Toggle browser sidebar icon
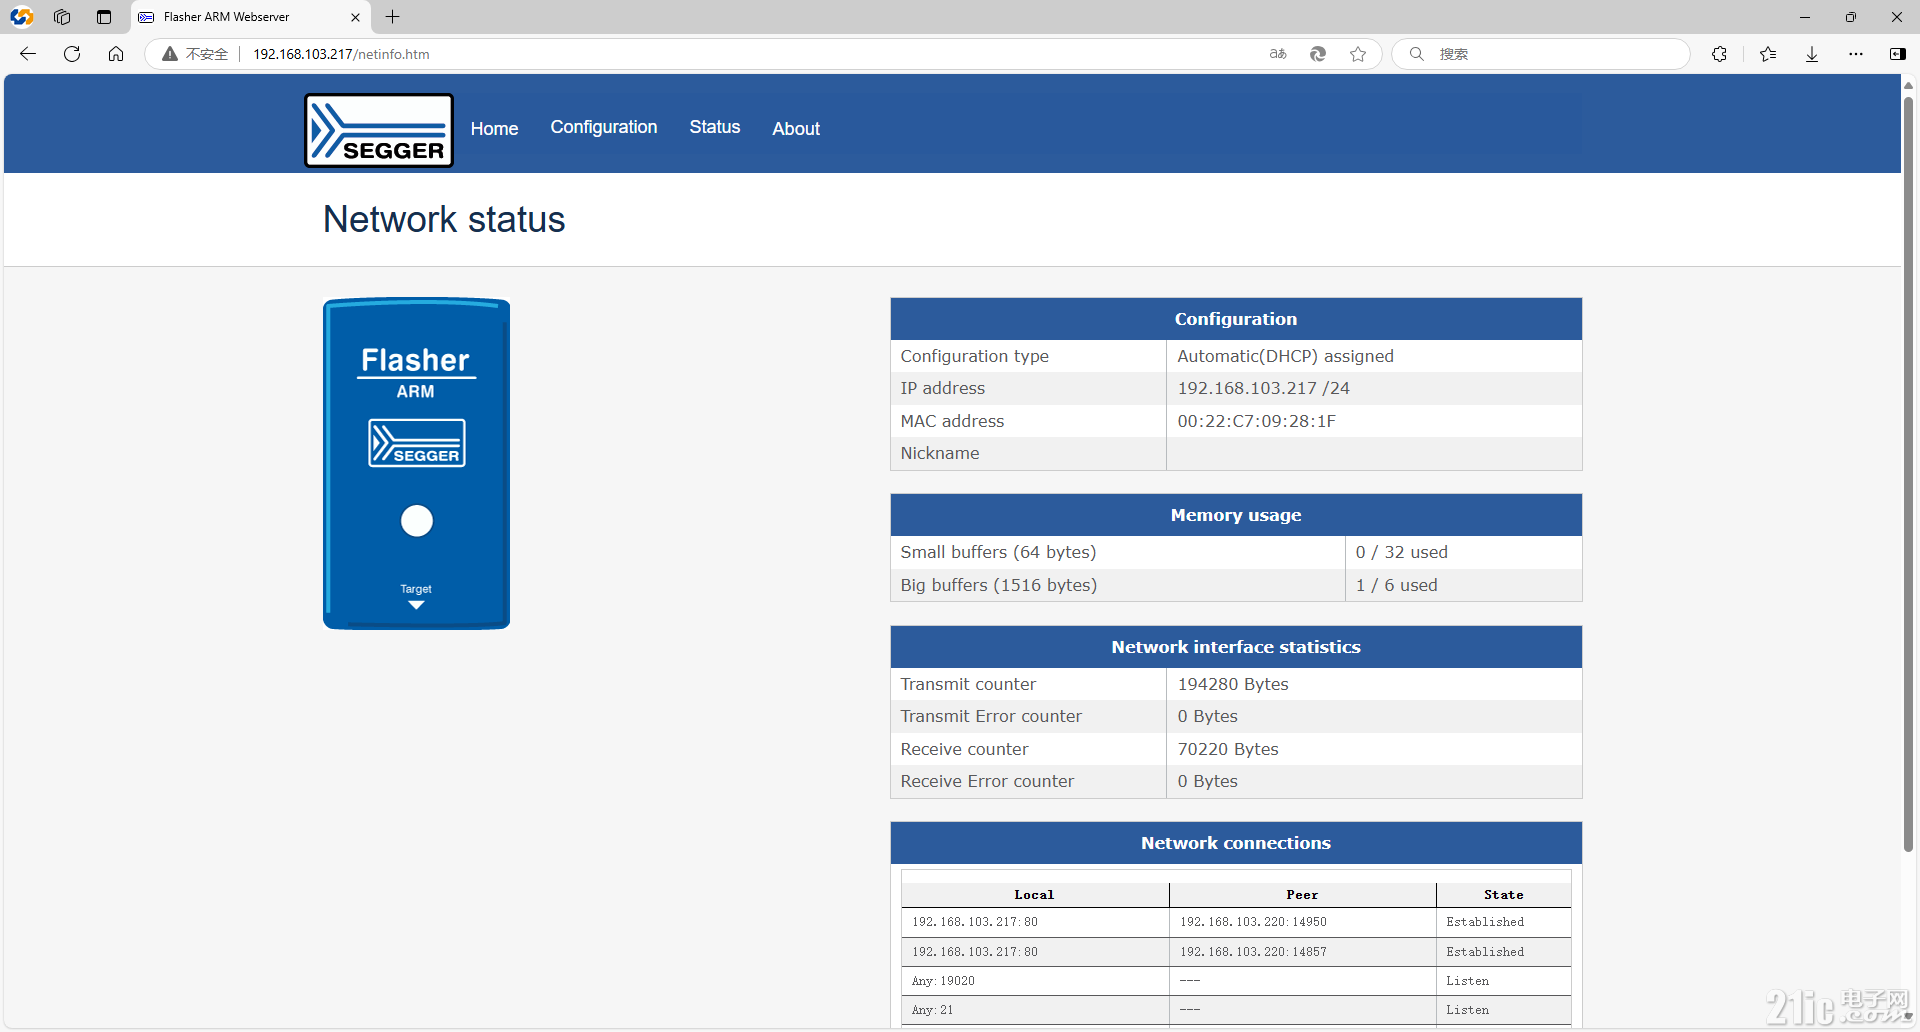Viewport: 1920px width, 1032px height. (1897, 54)
